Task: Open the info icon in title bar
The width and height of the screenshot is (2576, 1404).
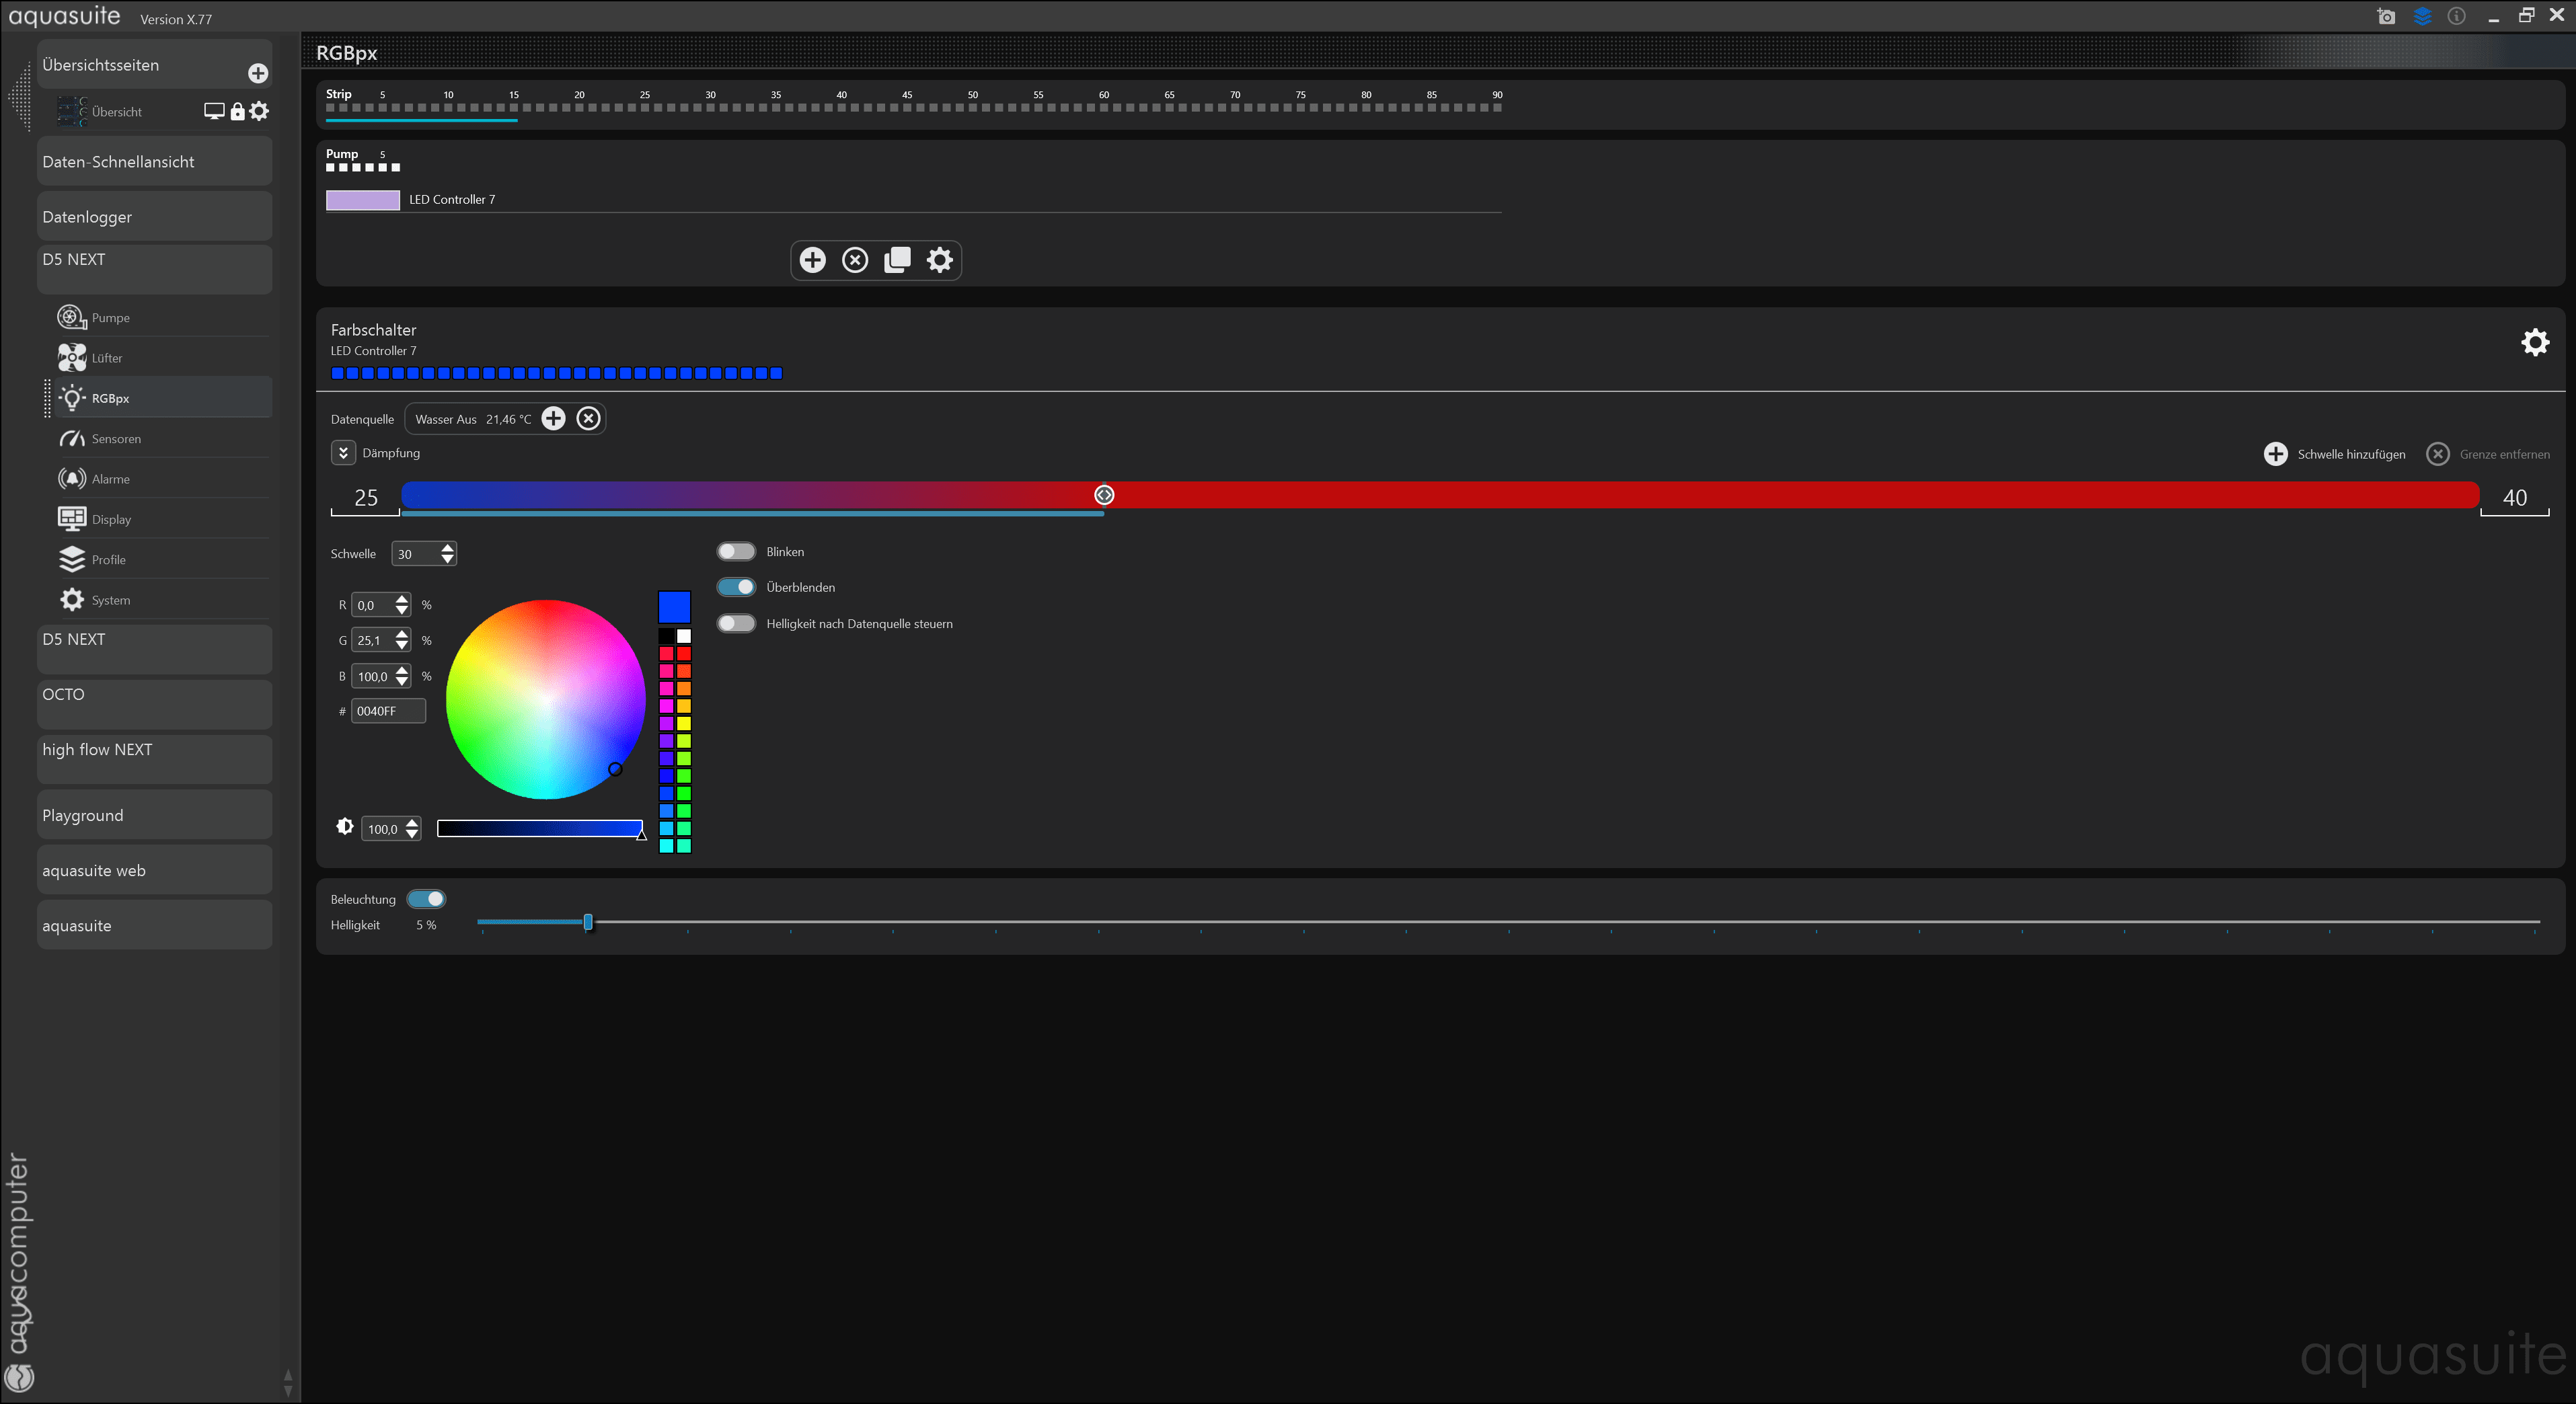Action: pyautogui.click(x=2457, y=16)
